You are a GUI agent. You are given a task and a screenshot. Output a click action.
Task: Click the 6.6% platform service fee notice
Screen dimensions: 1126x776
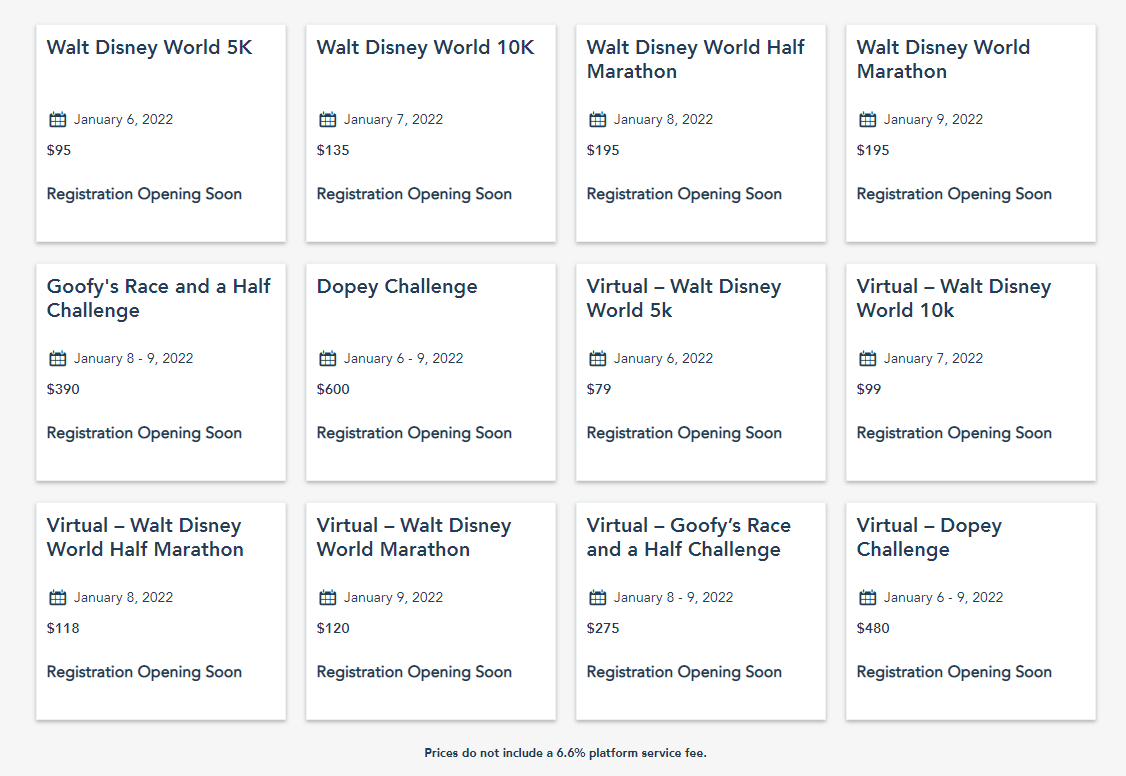(x=565, y=753)
